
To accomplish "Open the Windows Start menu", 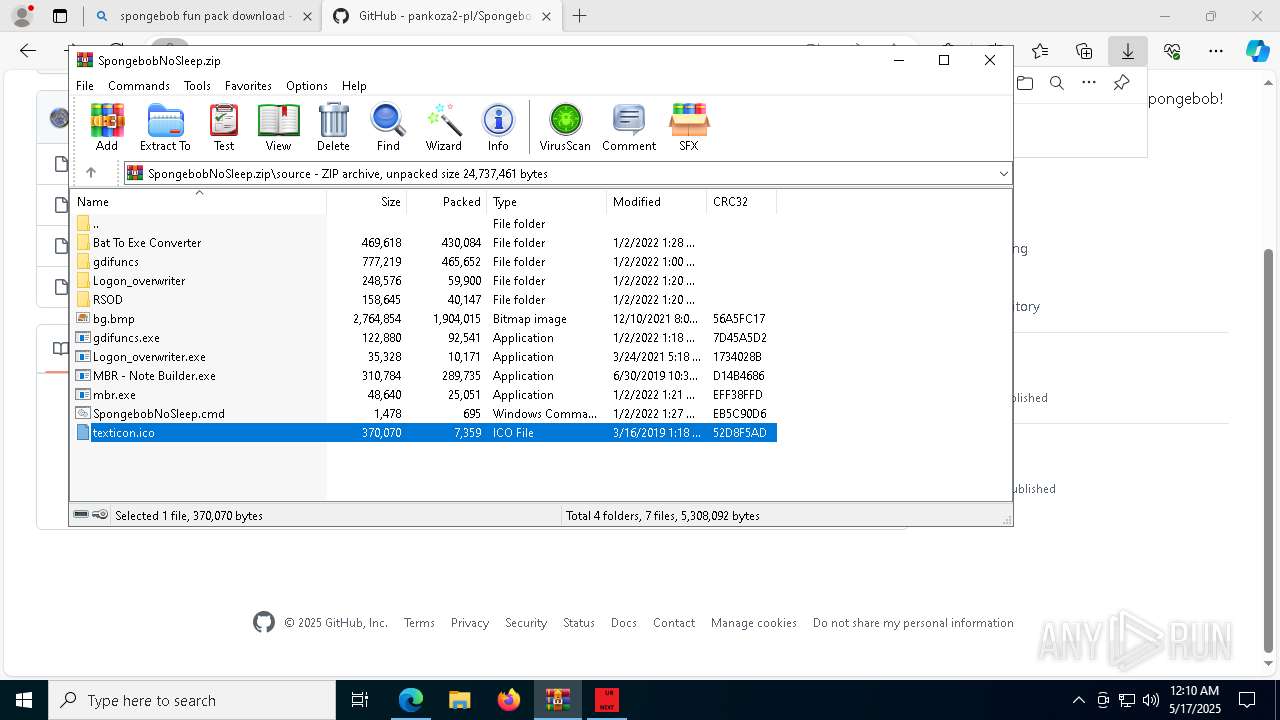I will [23, 700].
